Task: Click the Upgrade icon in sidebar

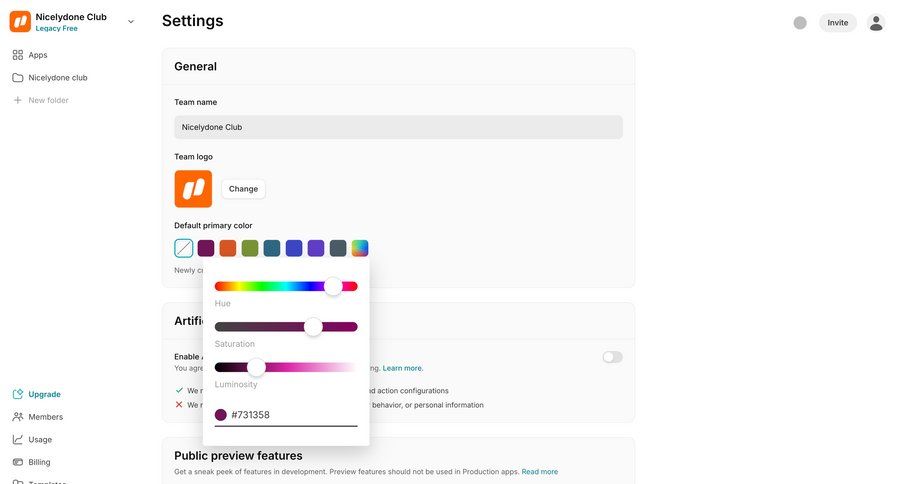Action: [18, 394]
